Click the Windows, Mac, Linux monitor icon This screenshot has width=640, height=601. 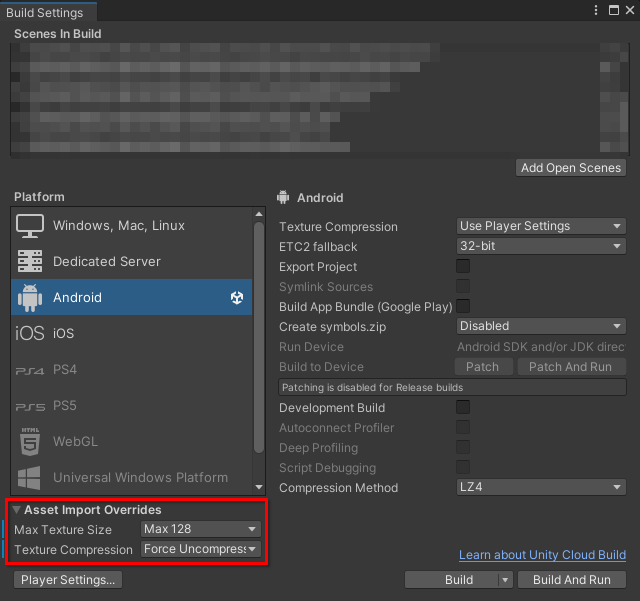click(x=30, y=226)
